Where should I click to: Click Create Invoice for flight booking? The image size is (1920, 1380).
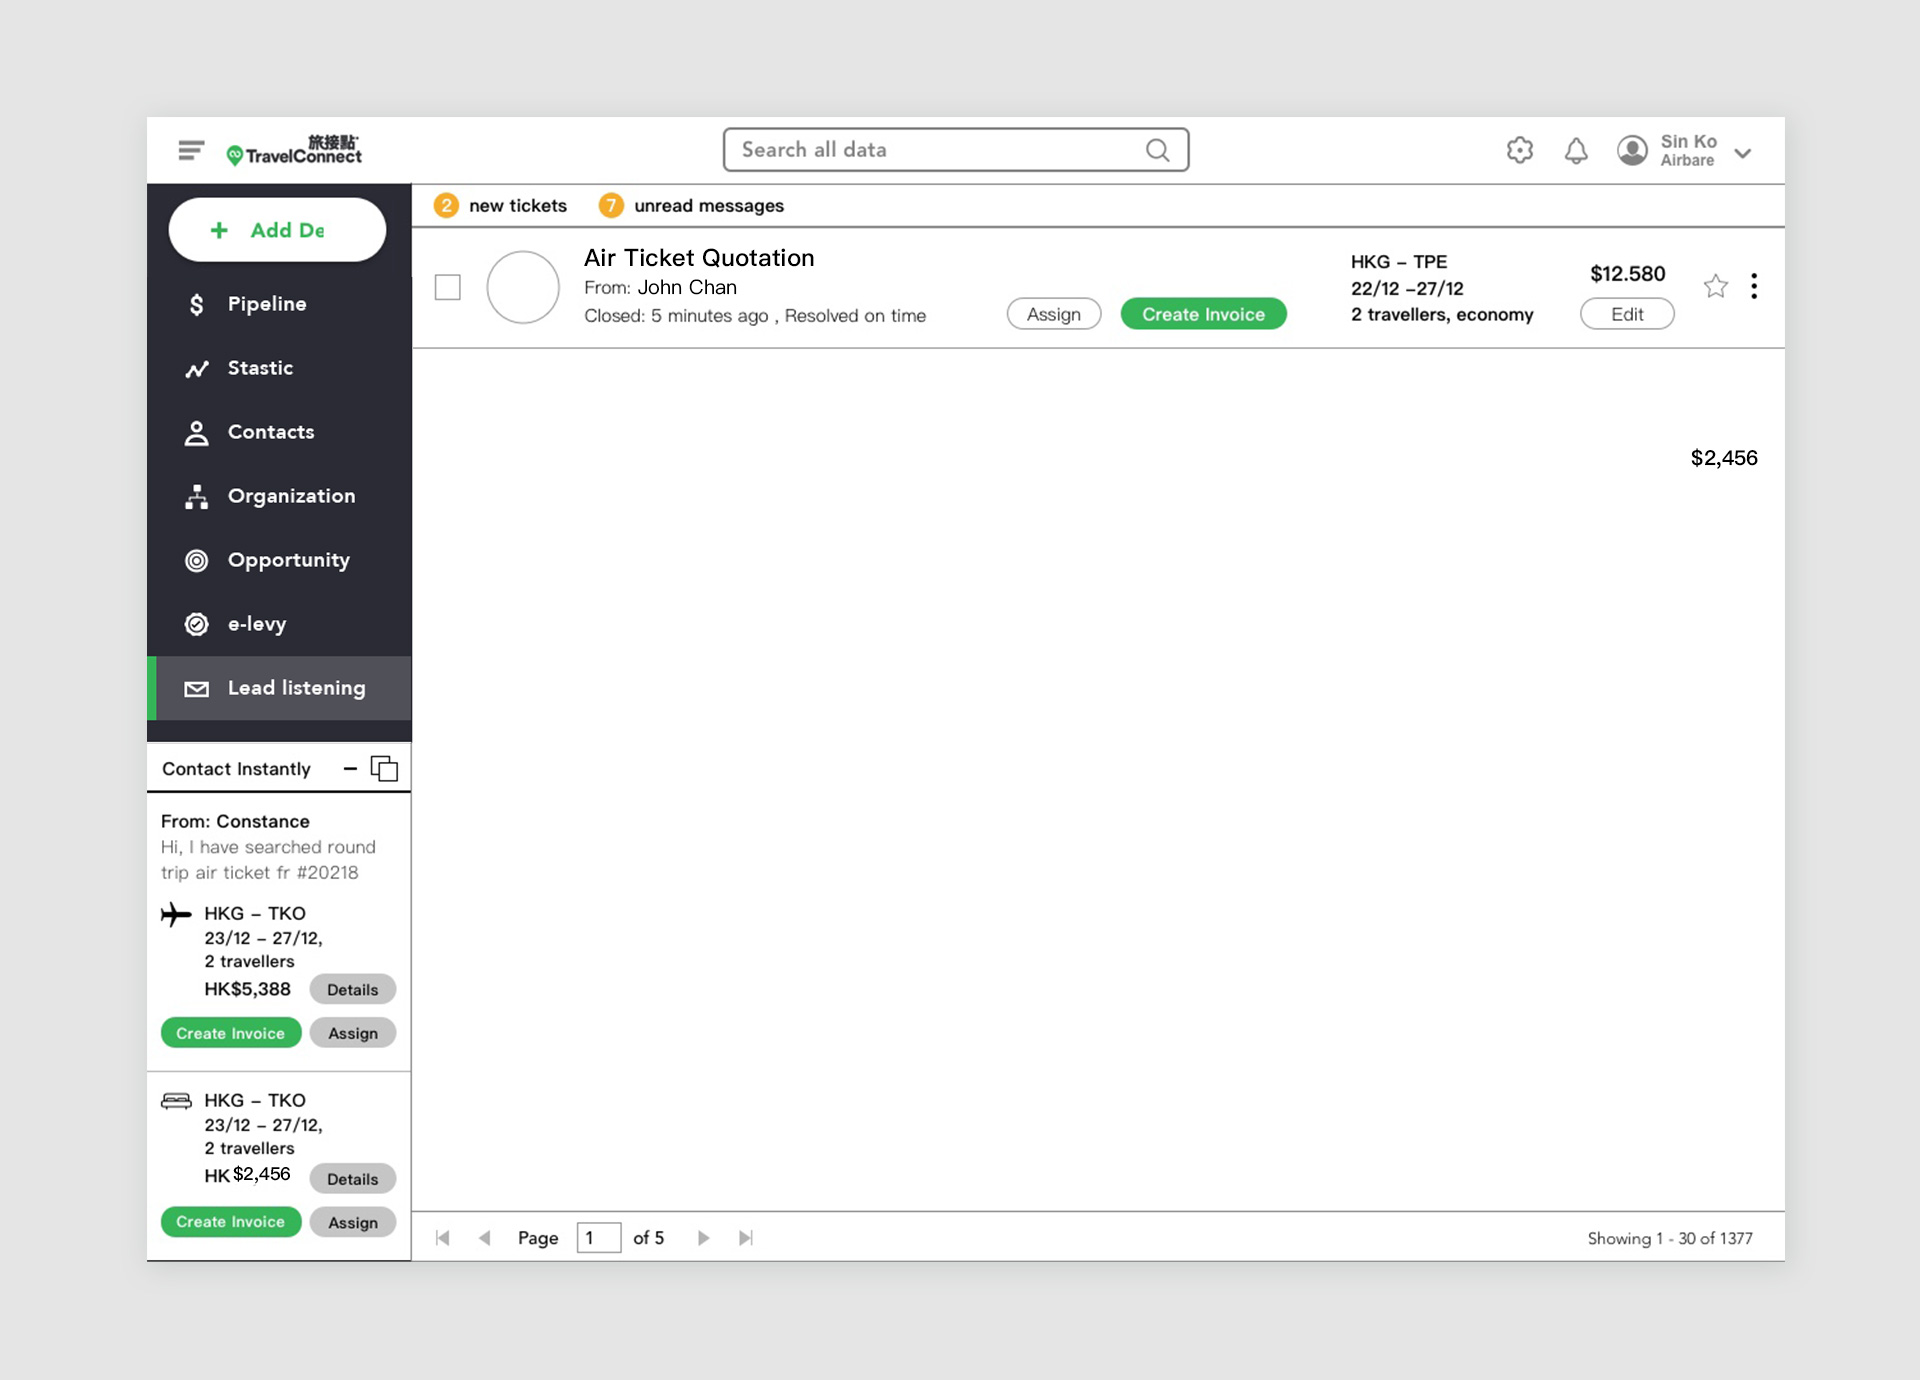230,1033
